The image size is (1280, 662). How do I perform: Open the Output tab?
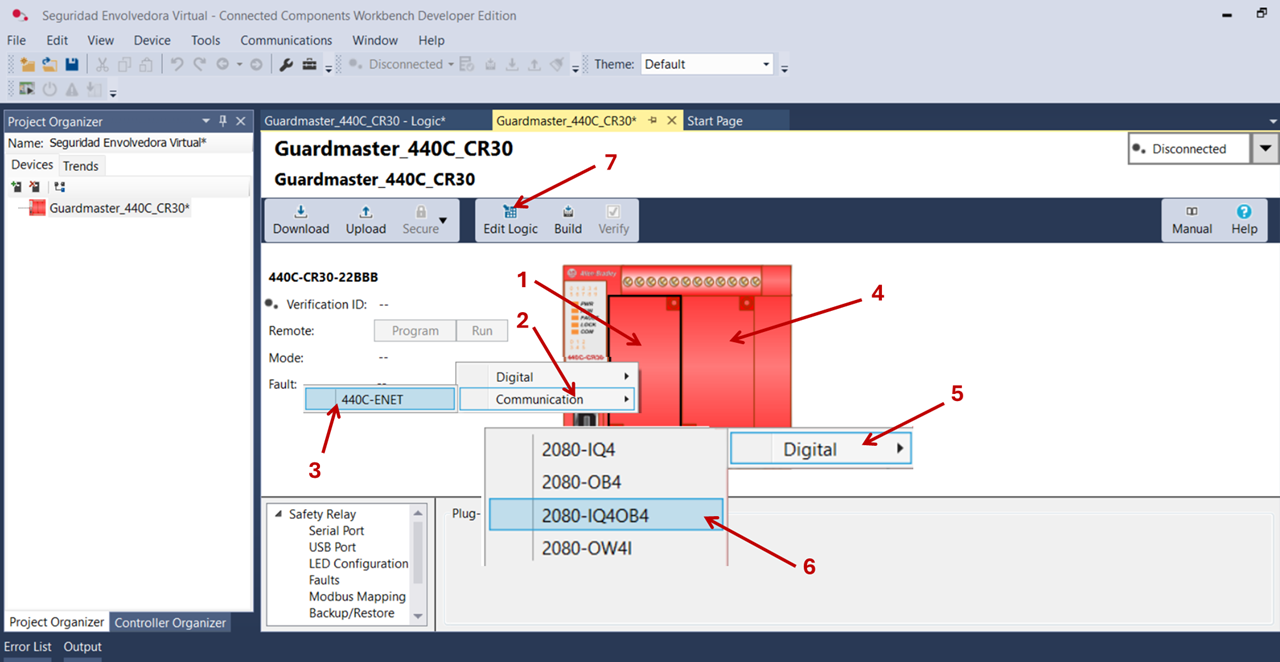[x=83, y=647]
